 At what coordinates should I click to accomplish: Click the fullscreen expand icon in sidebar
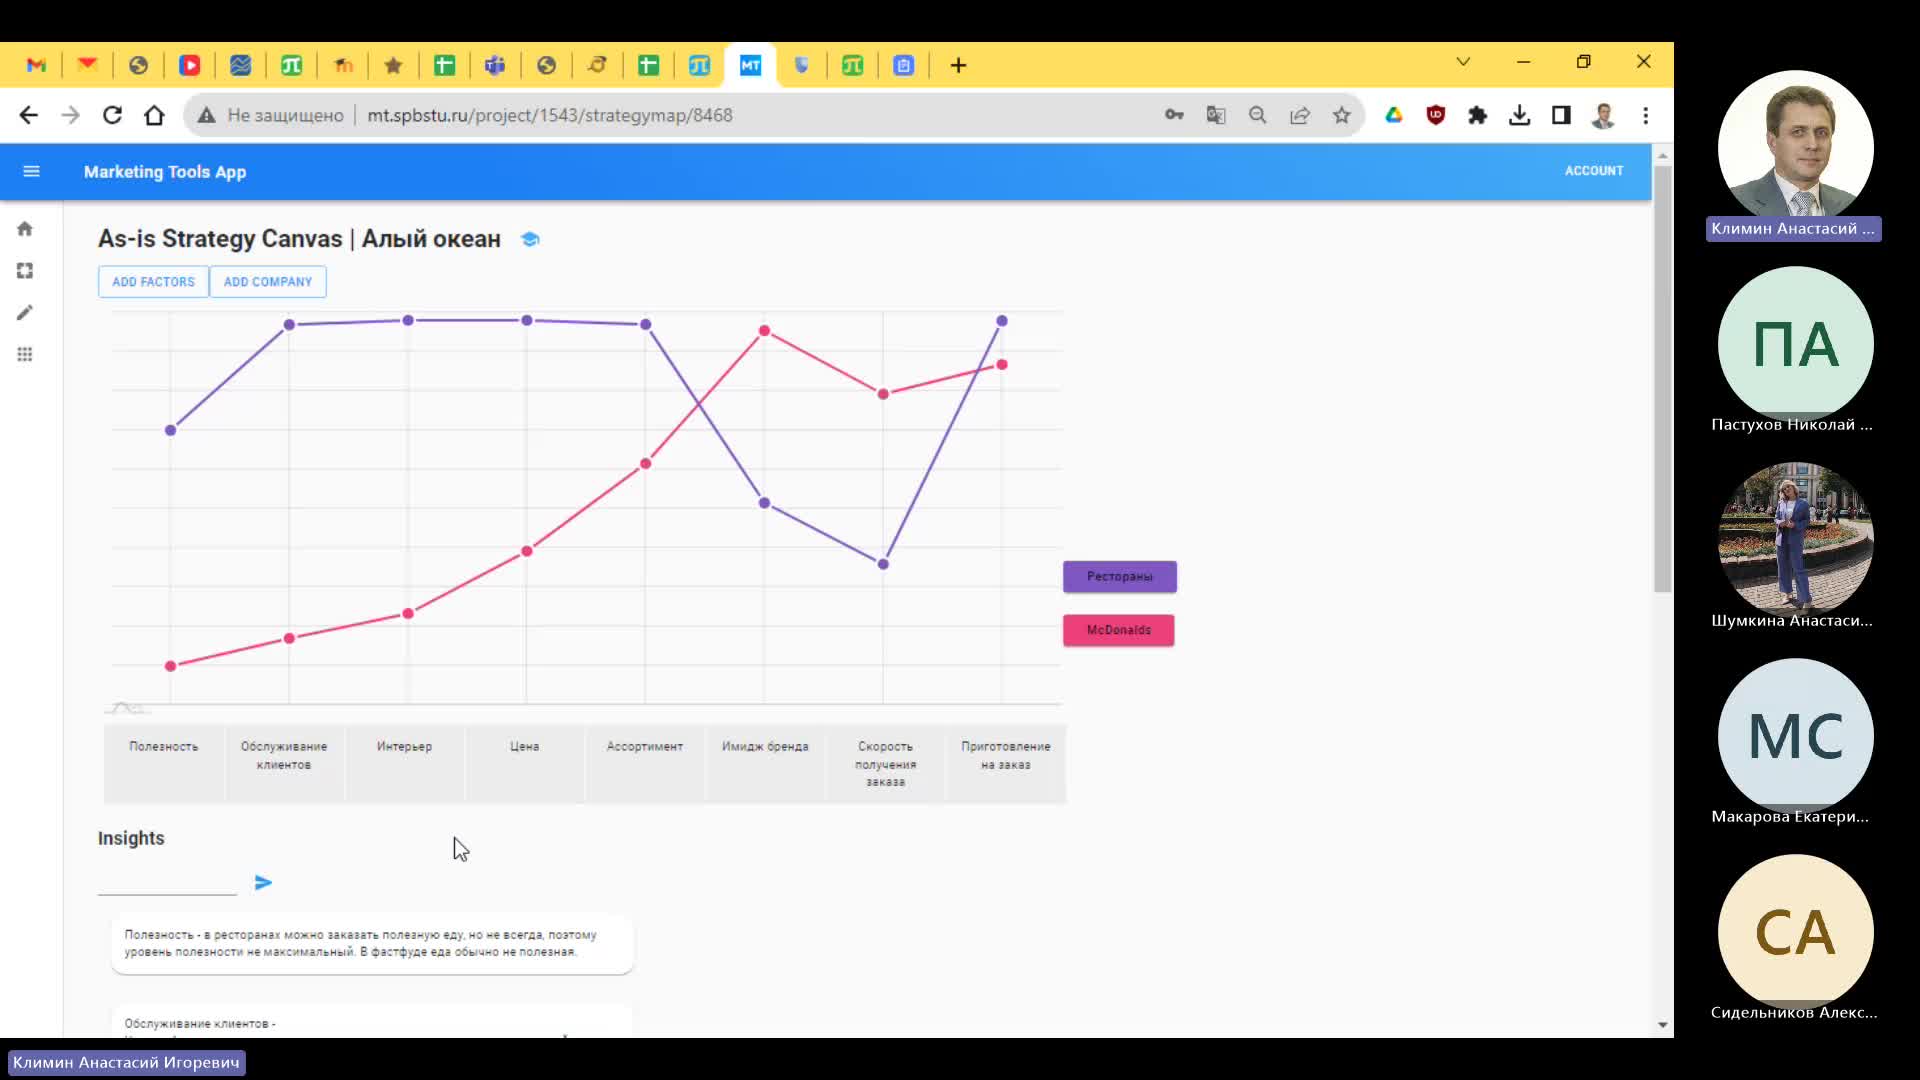pos(25,271)
